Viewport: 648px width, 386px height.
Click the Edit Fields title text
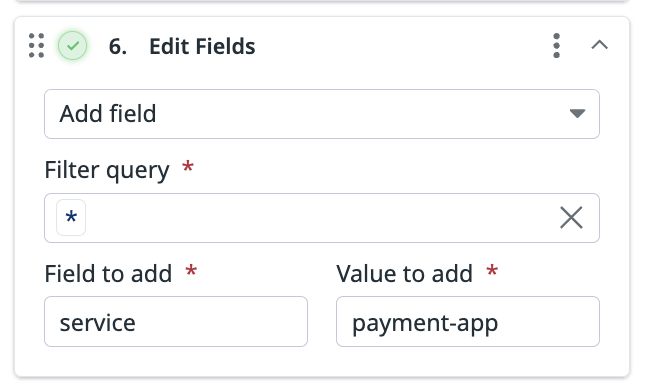pos(202,46)
